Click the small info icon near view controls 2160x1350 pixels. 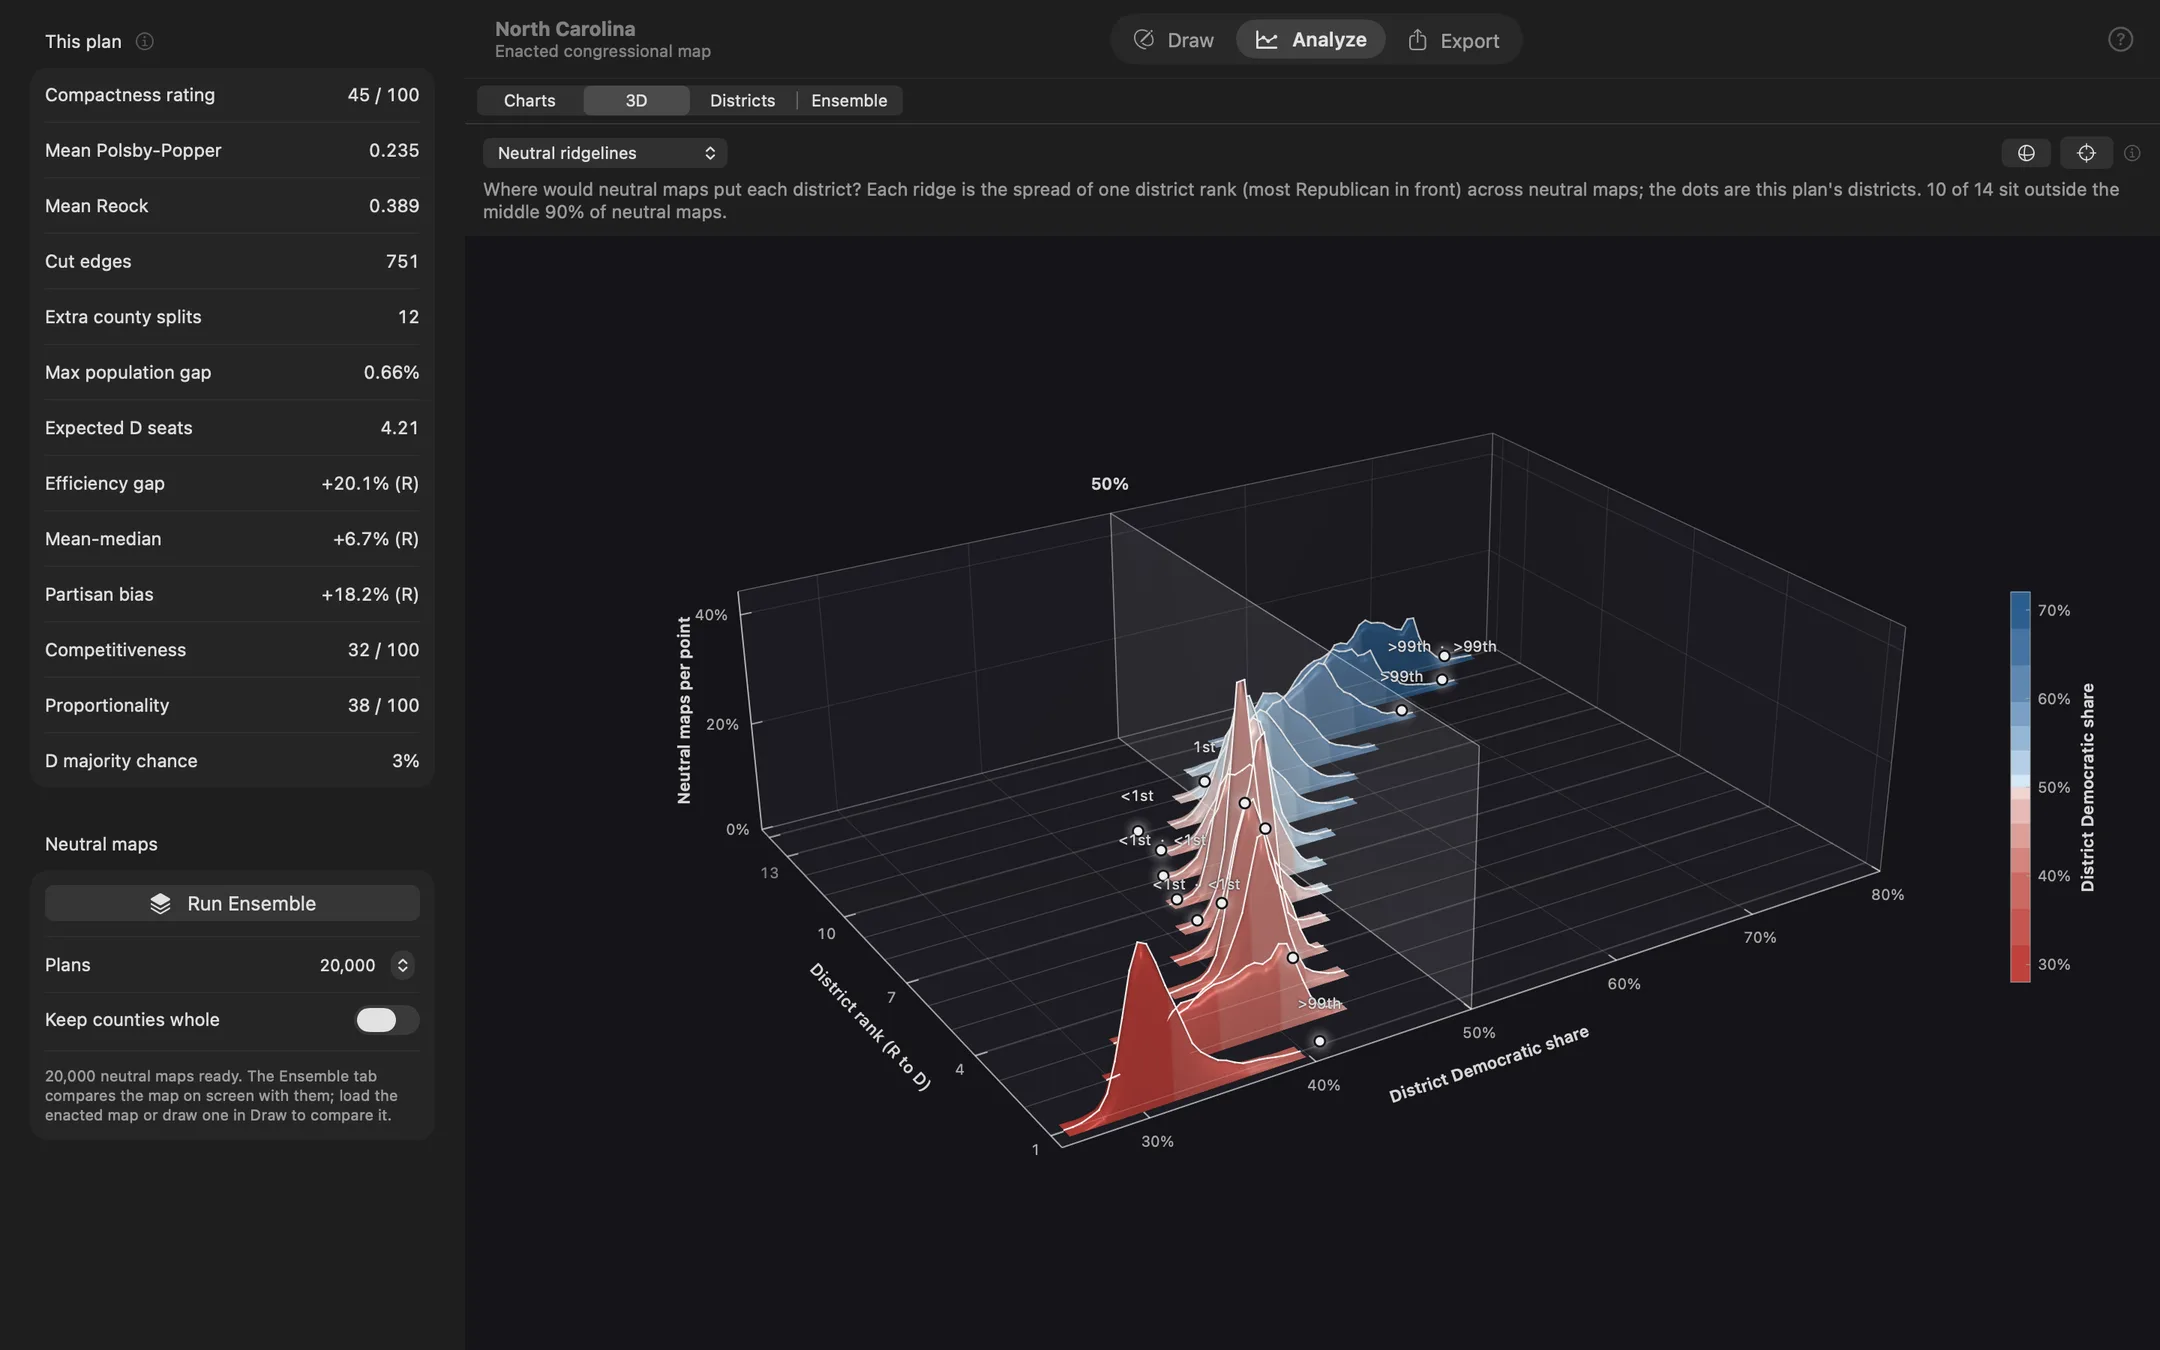2132,153
